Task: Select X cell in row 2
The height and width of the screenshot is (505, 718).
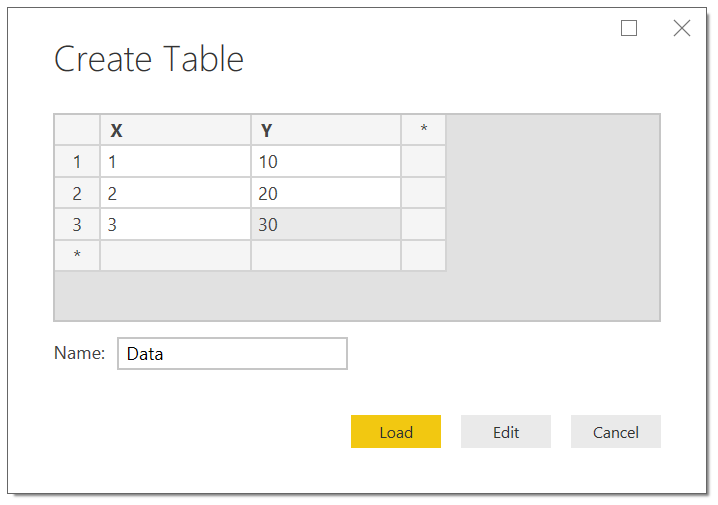Action: [175, 193]
